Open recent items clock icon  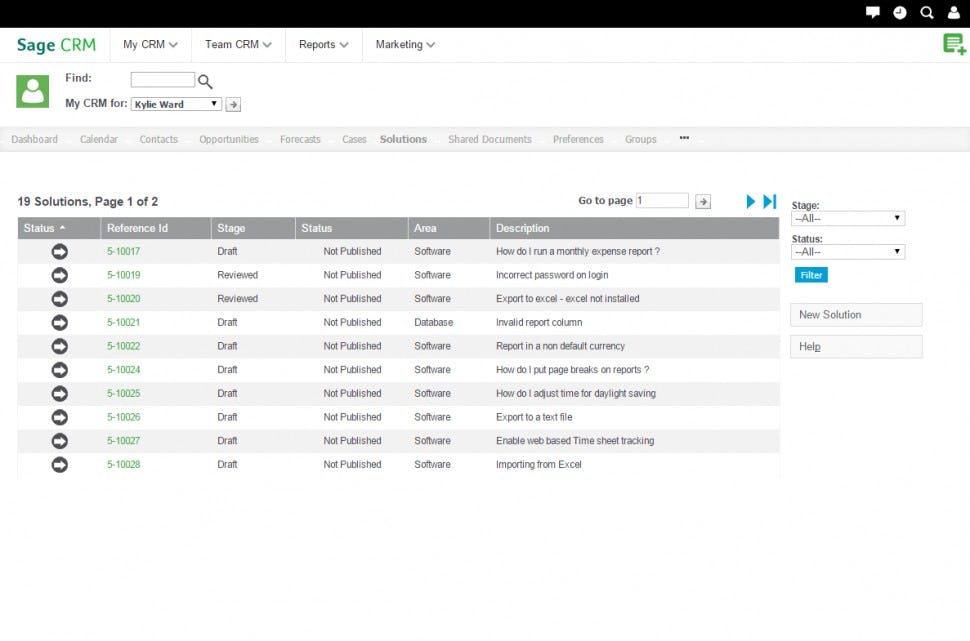click(899, 12)
